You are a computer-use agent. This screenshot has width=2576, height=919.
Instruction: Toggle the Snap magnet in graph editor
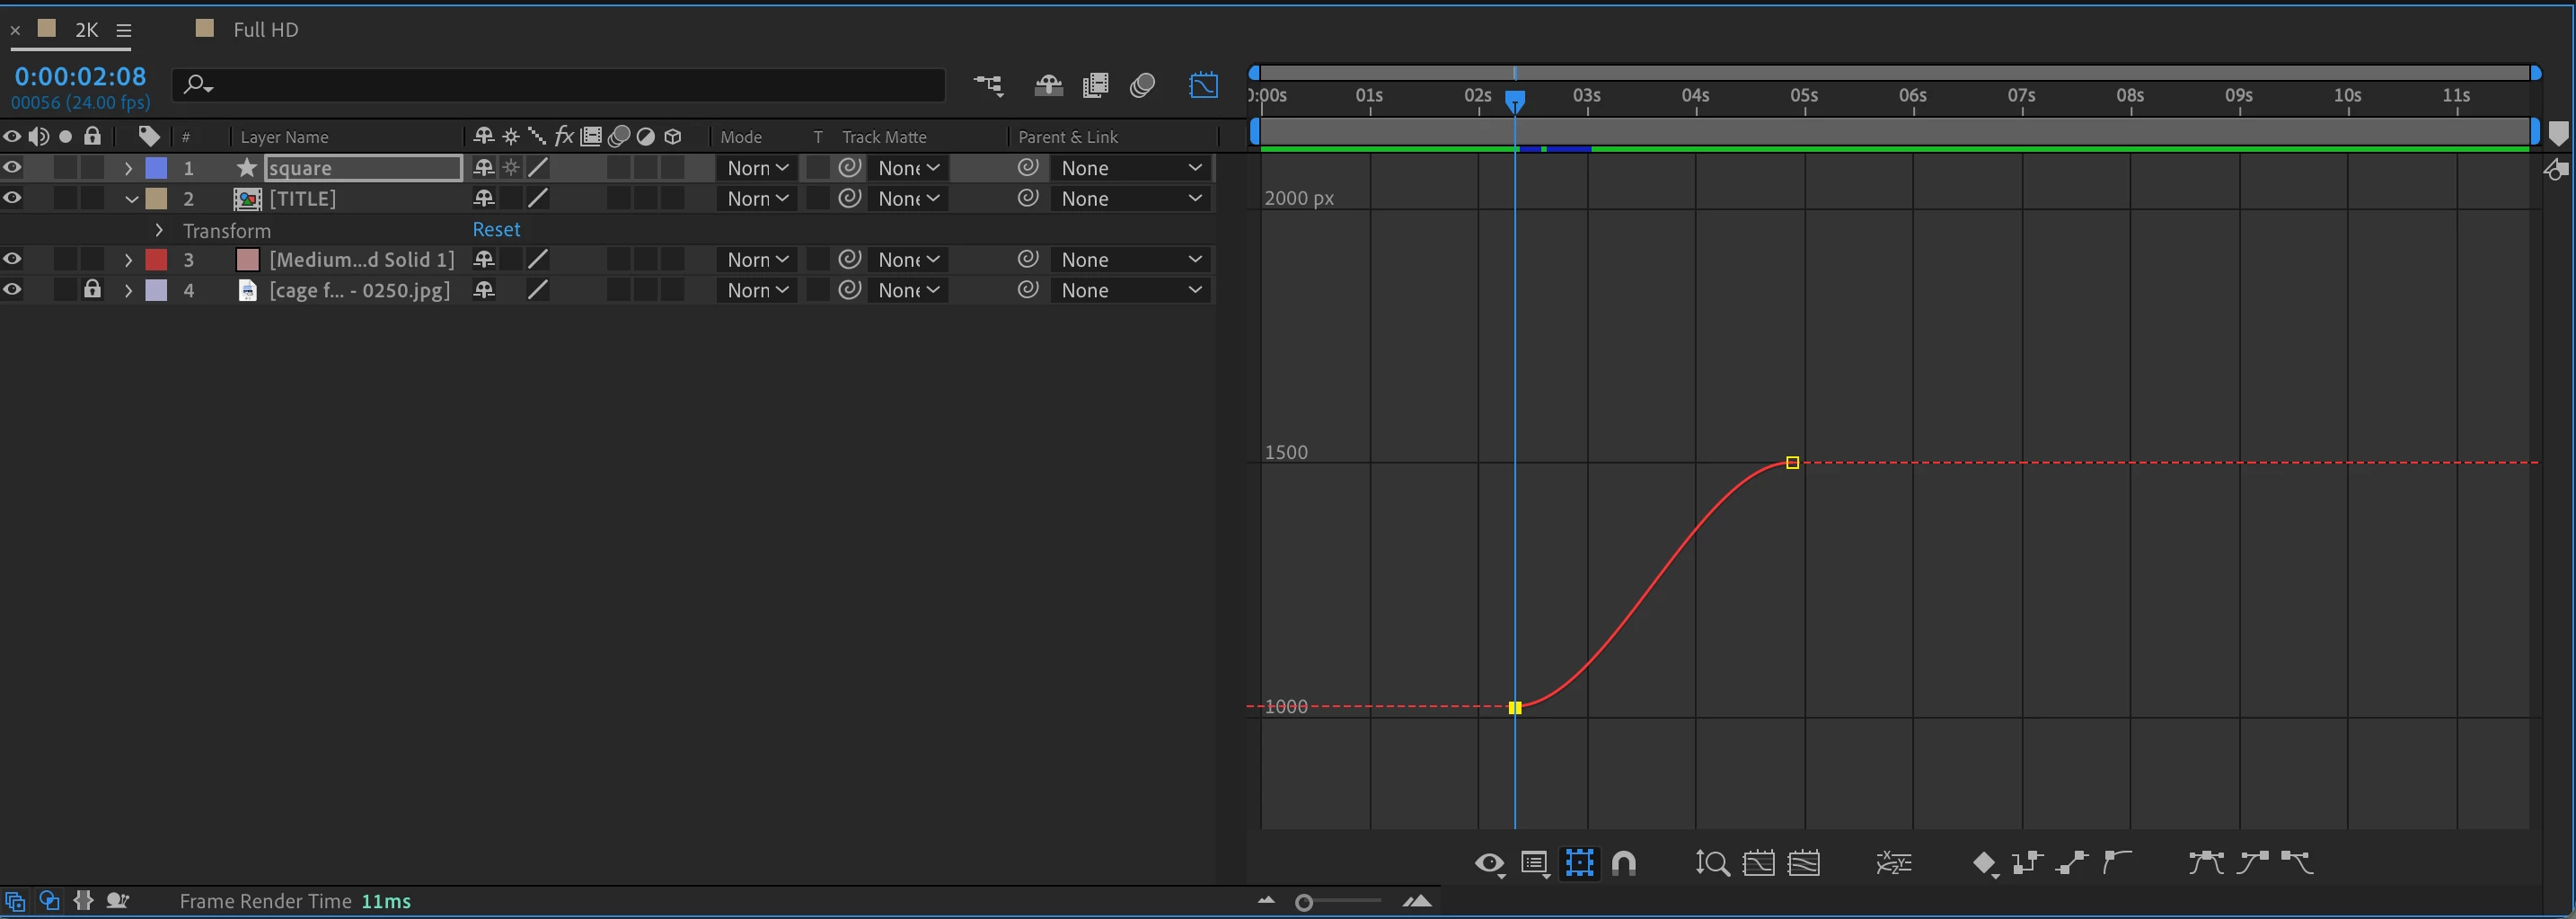(1624, 863)
